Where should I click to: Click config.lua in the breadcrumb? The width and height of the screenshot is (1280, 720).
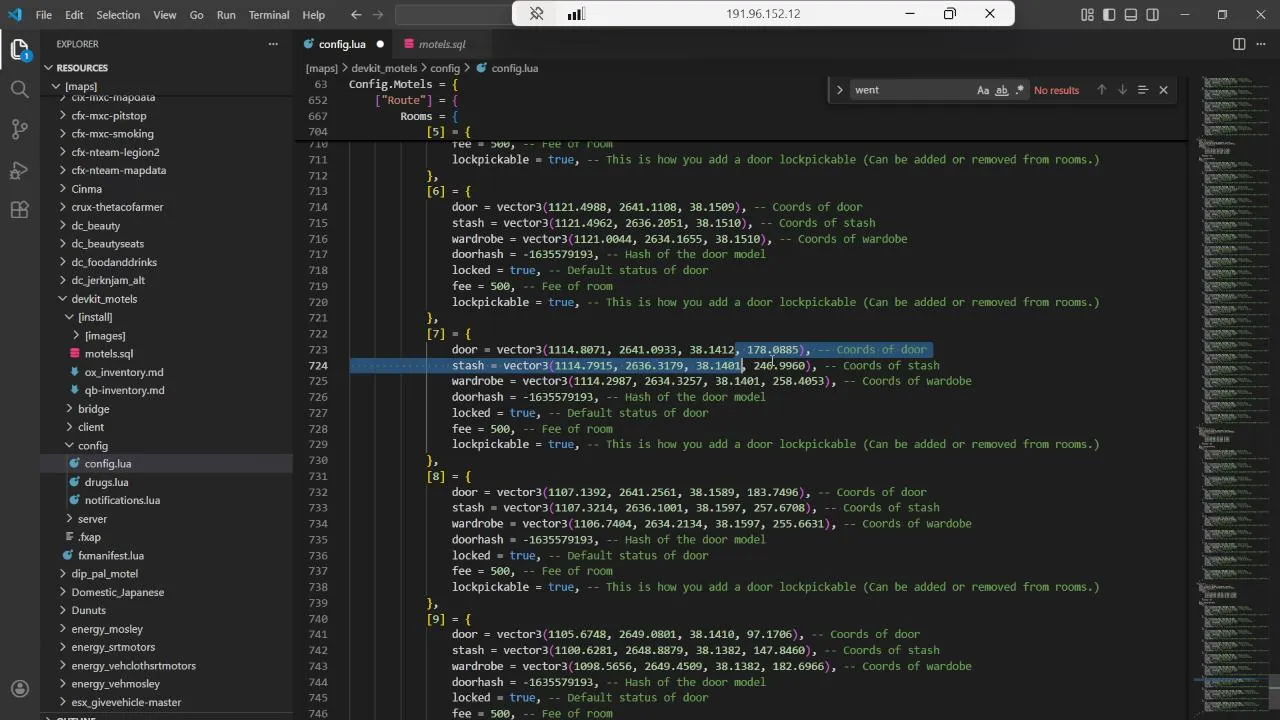coord(514,68)
